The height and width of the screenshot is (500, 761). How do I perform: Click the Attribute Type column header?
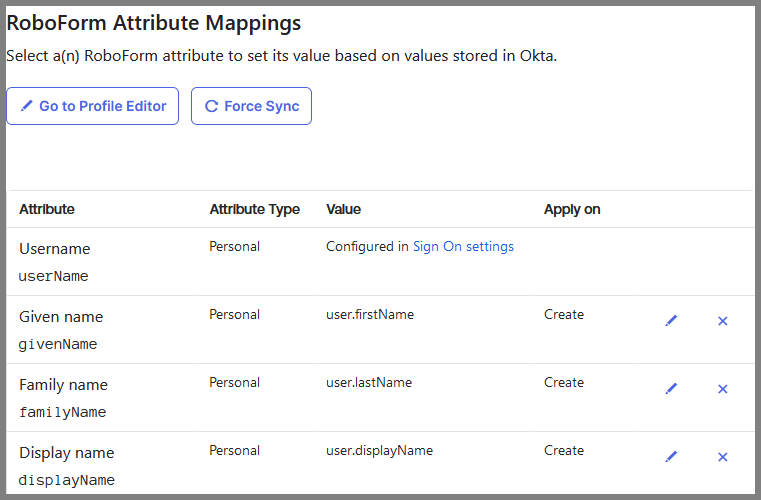254,210
